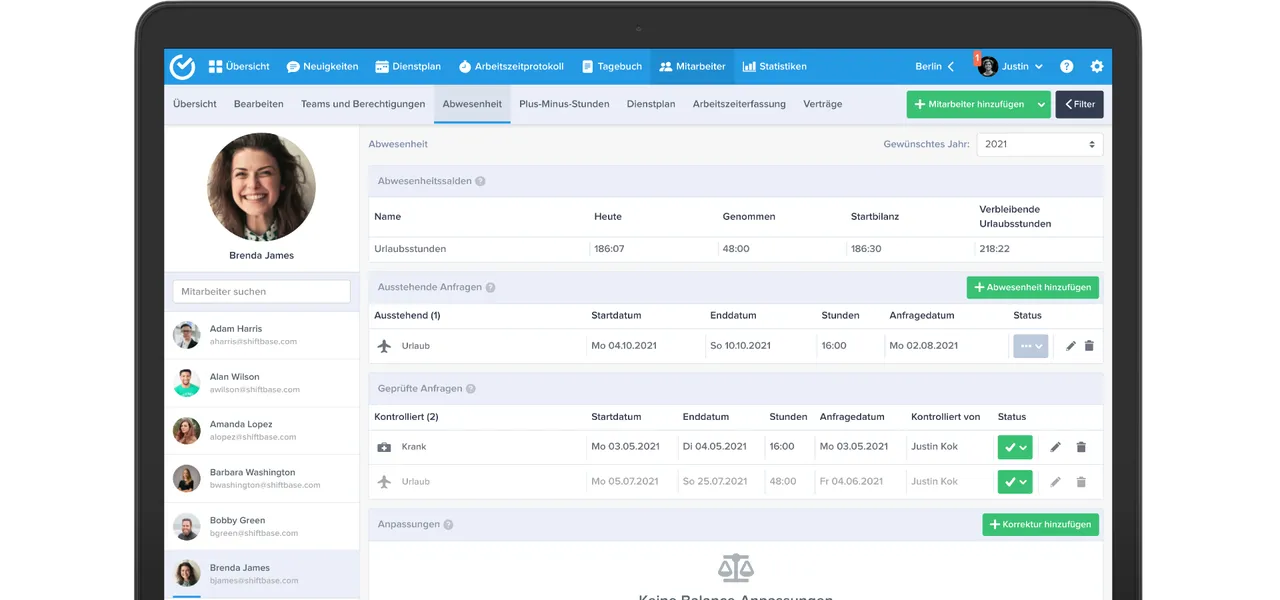Viewport: 1280px width, 600px height.
Task: Open the settings gear icon
Action: tap(1097, 67)
